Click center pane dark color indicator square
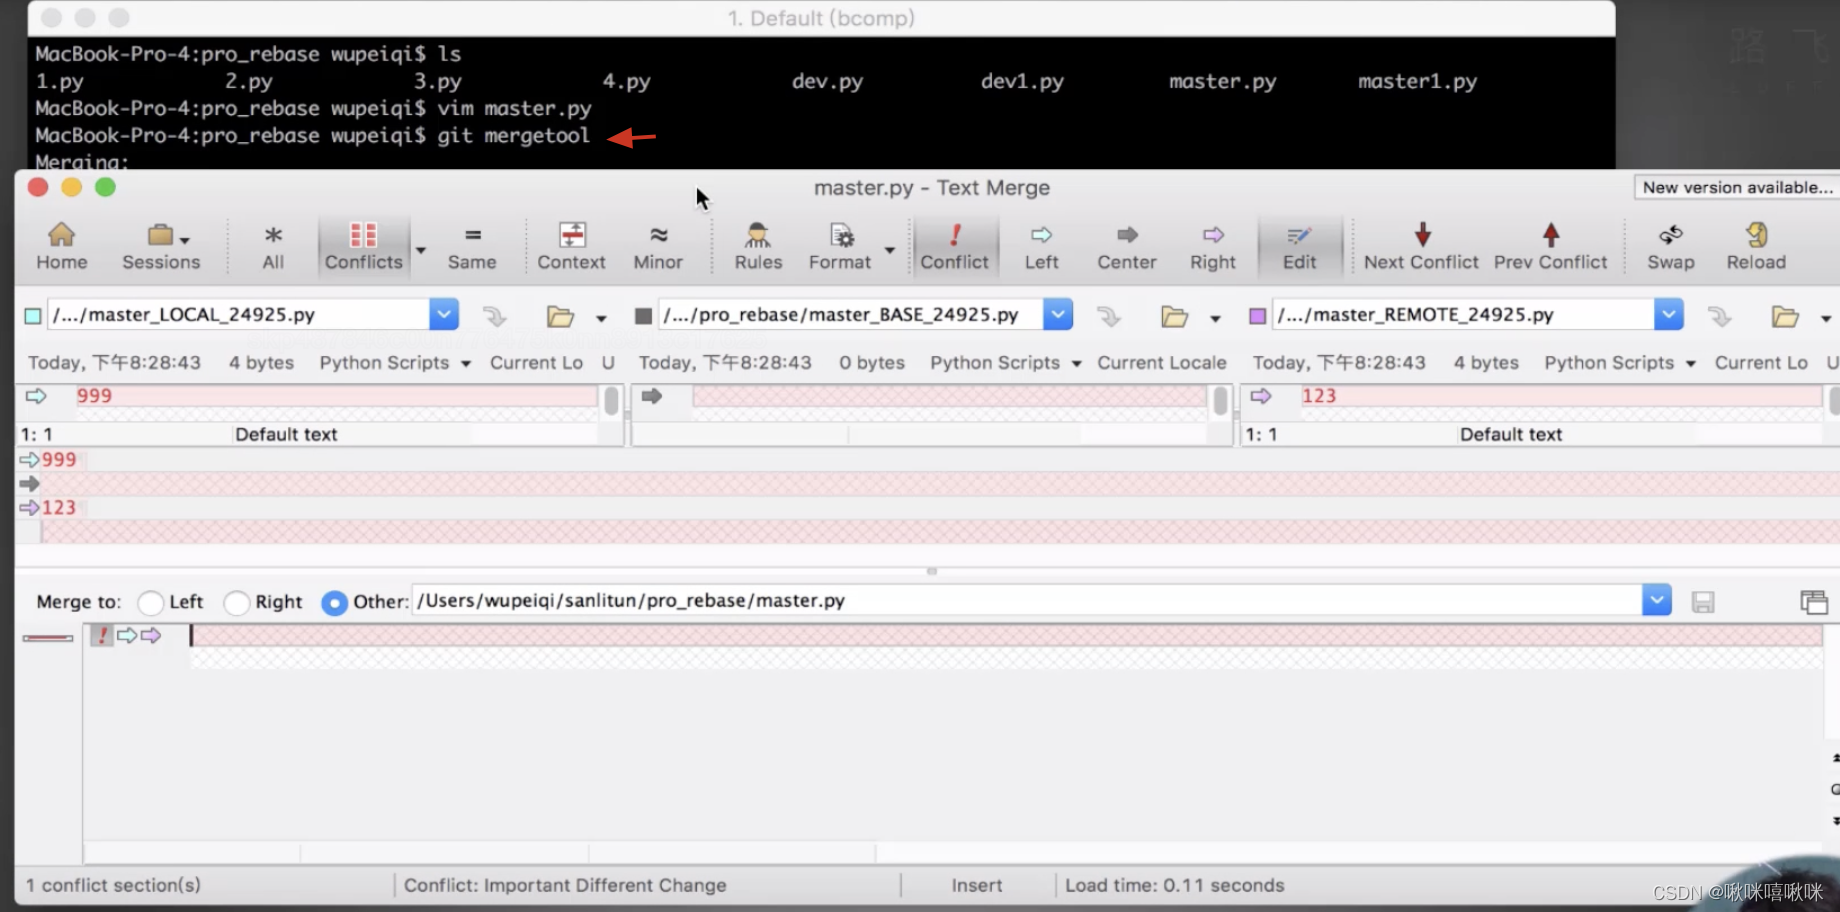This screenshot has width=1840, height=912. click(x=643, y=316)
